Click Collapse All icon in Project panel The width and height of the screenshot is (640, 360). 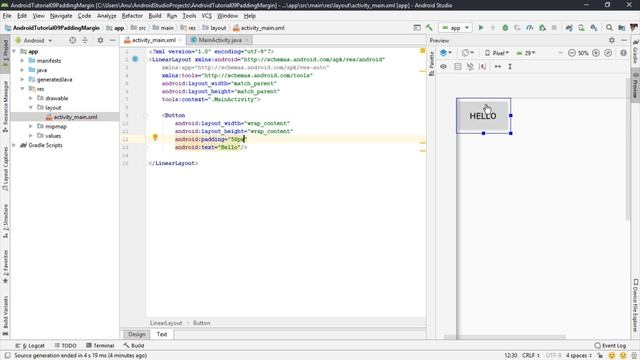[x=85, y=40]
